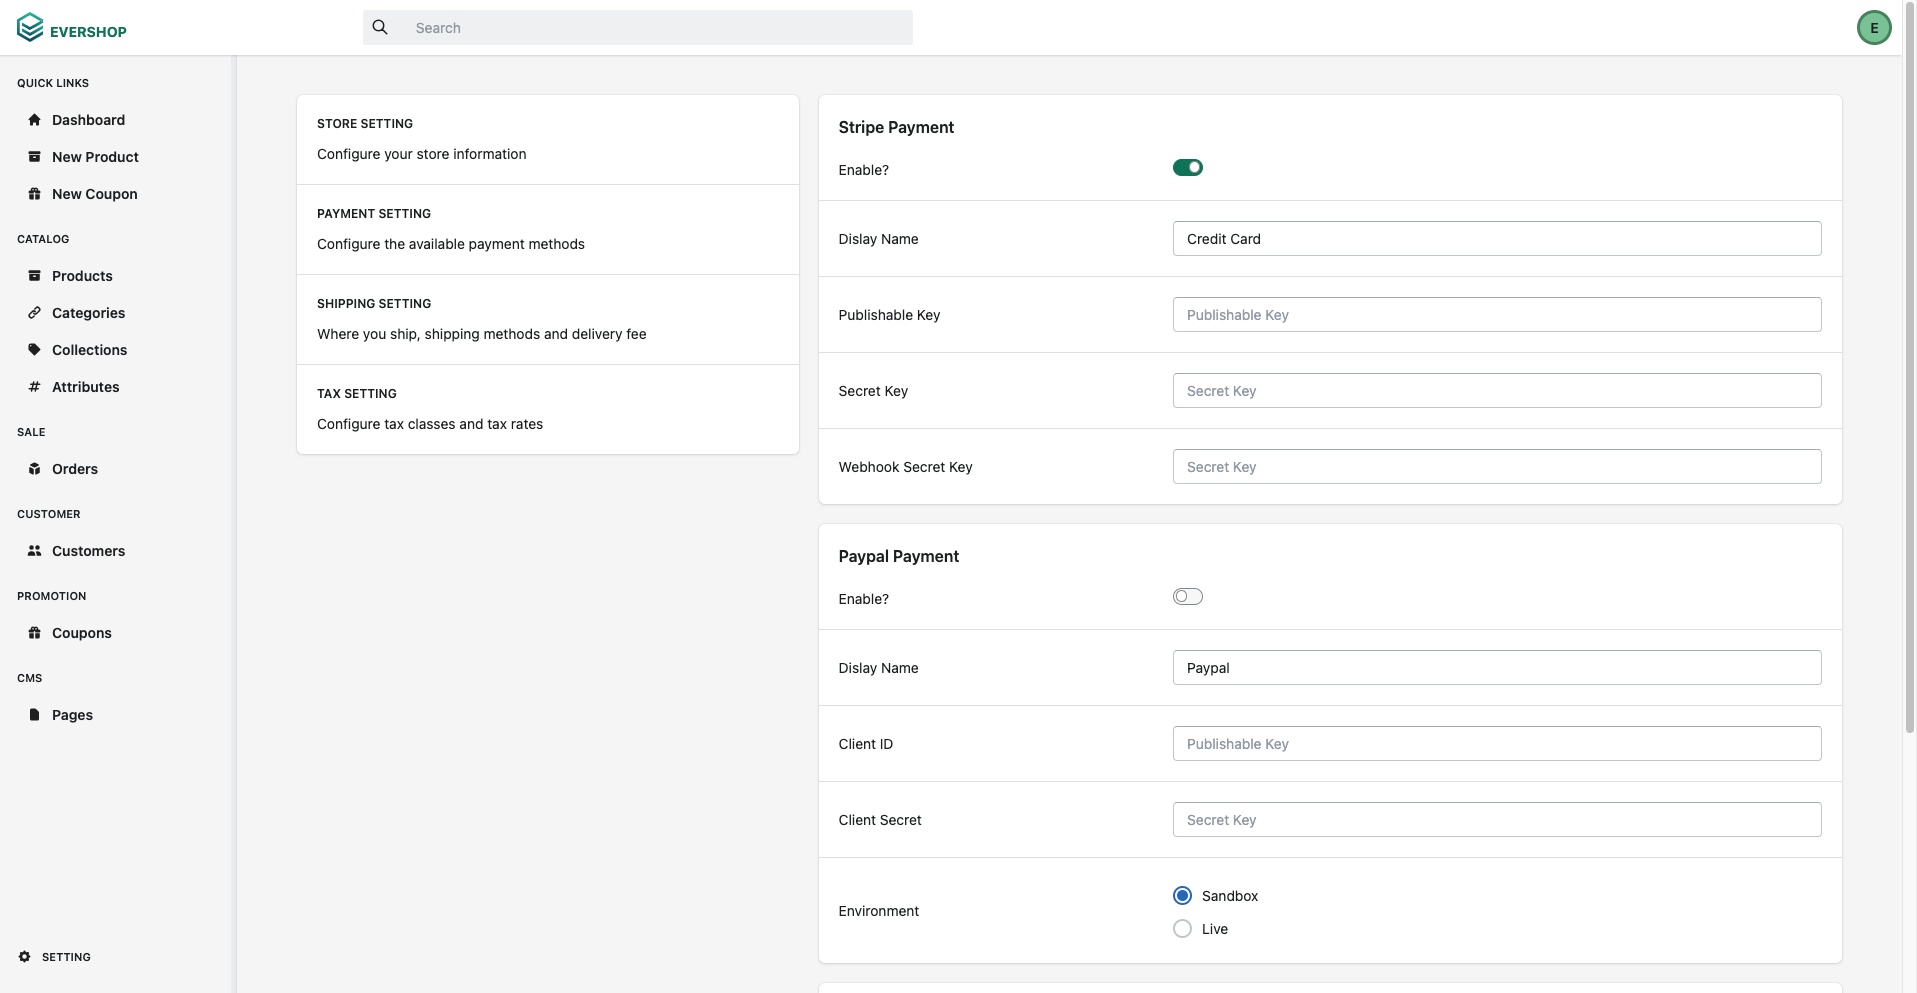
Task: Click the New Product box icon
Action: pos(34,157)
